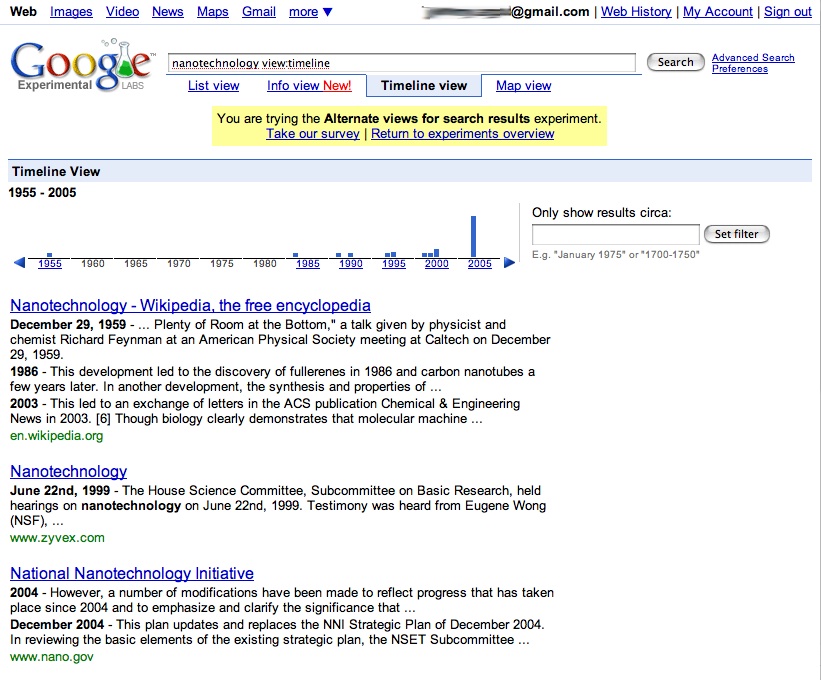Click the right timeline navigation arrow
The height and width of the screenshot is (680, 821).
(x=509, y=262)
